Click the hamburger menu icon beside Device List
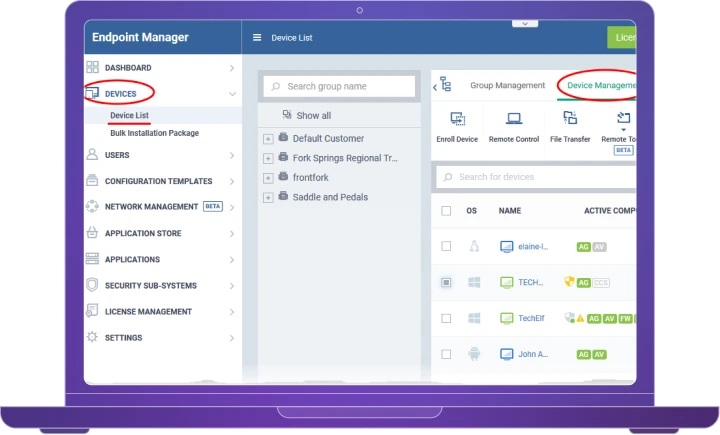Viewport: 720px width, 435px height. (x=257, y=38)
